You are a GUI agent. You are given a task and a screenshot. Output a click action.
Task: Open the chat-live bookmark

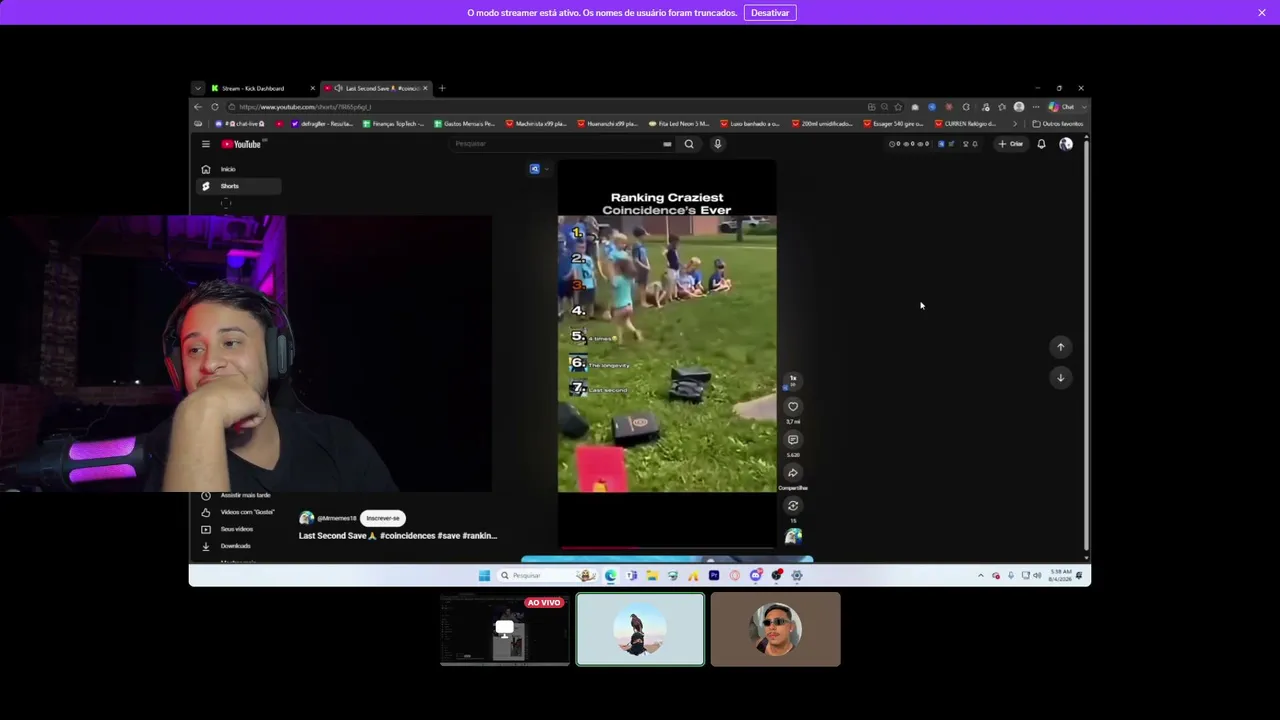[x=241, y=124]
